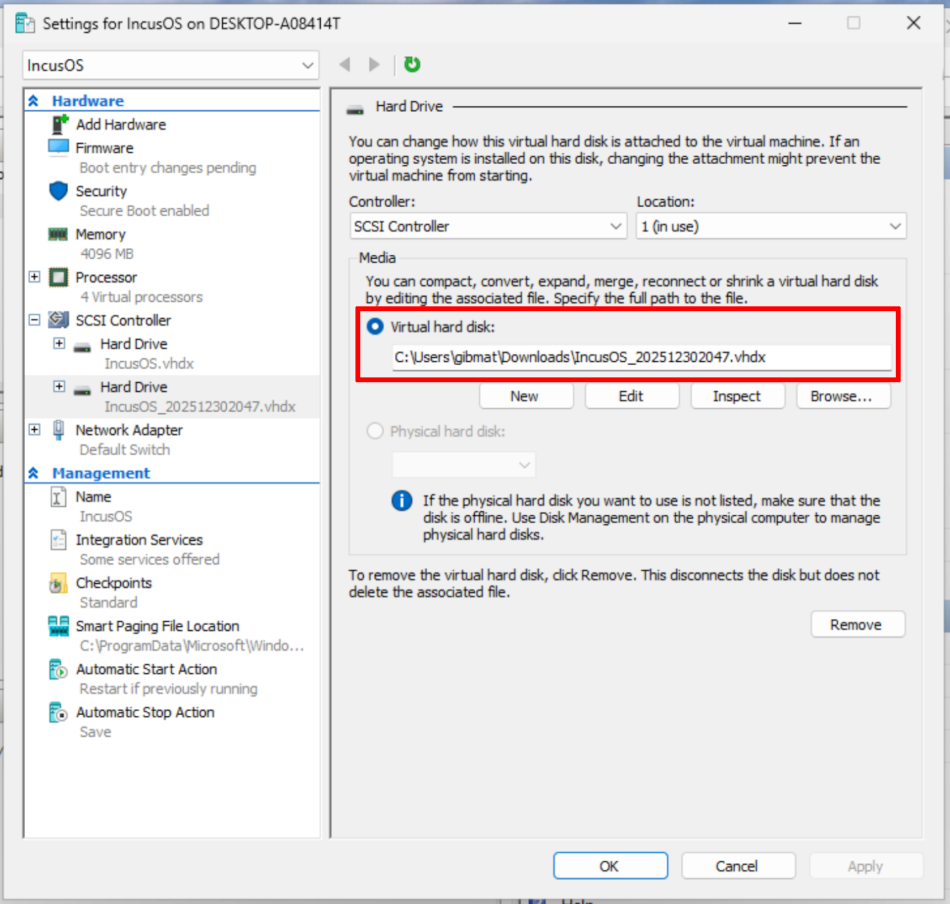This screenshot has height=904, width=950.
Task: Expand the Processor tree node
Action: [34, 277]
